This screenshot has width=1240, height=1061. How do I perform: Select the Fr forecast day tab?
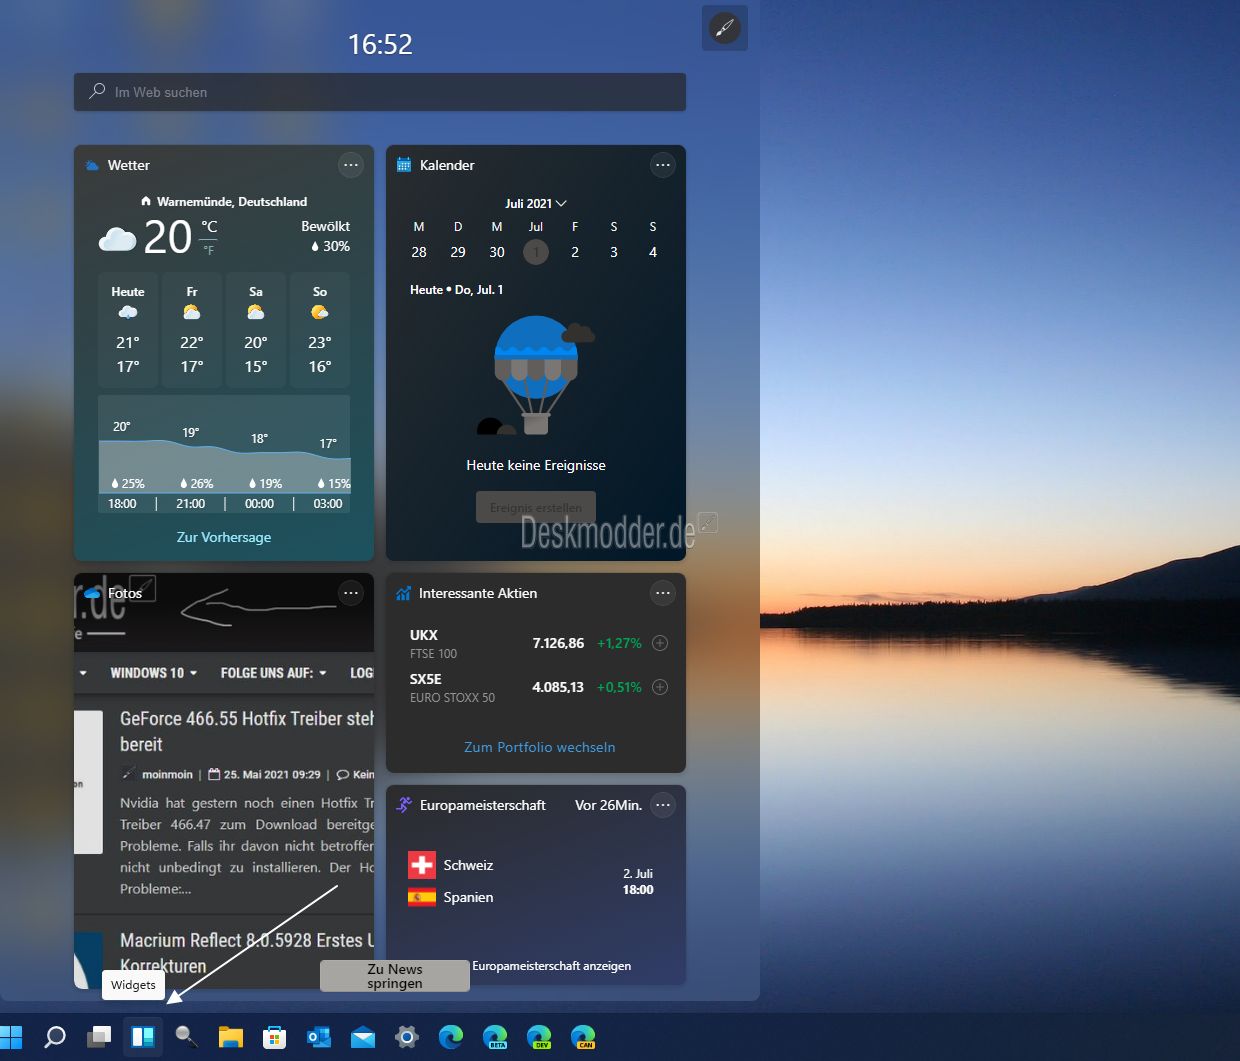[x=192, y=330]
